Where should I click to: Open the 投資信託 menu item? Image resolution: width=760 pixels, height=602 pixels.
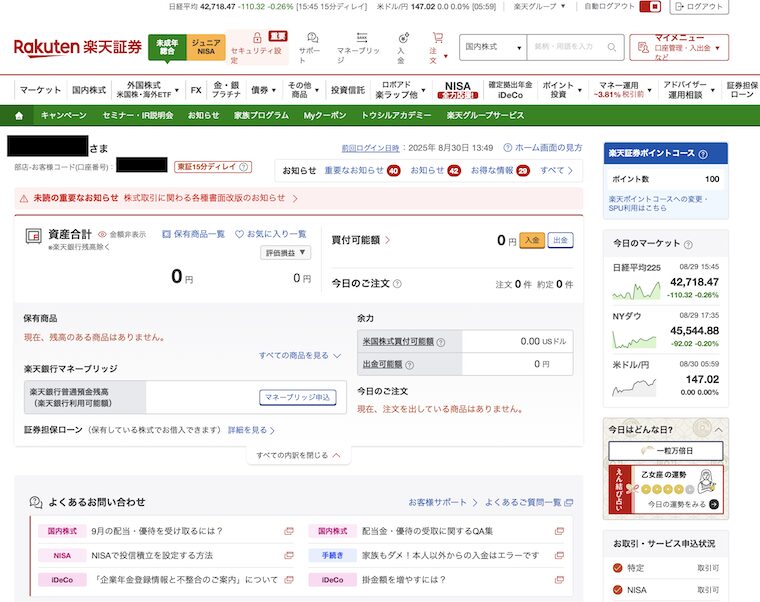(x=348, y=90)
